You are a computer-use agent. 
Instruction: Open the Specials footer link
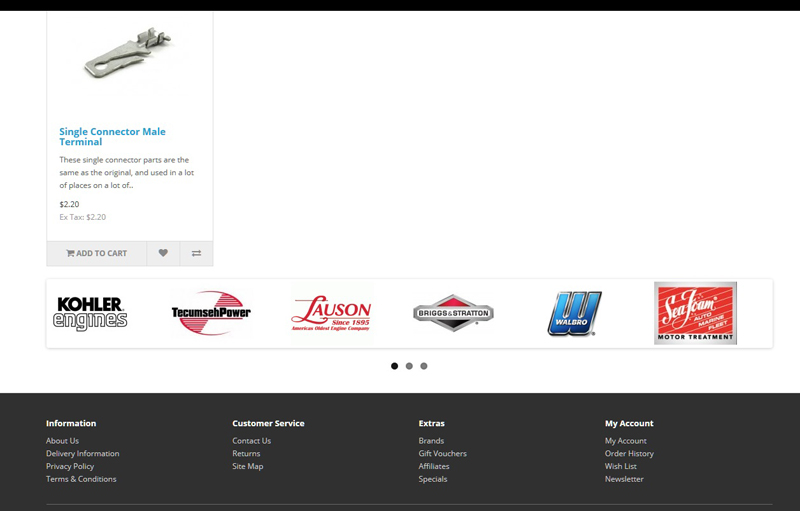433,479
